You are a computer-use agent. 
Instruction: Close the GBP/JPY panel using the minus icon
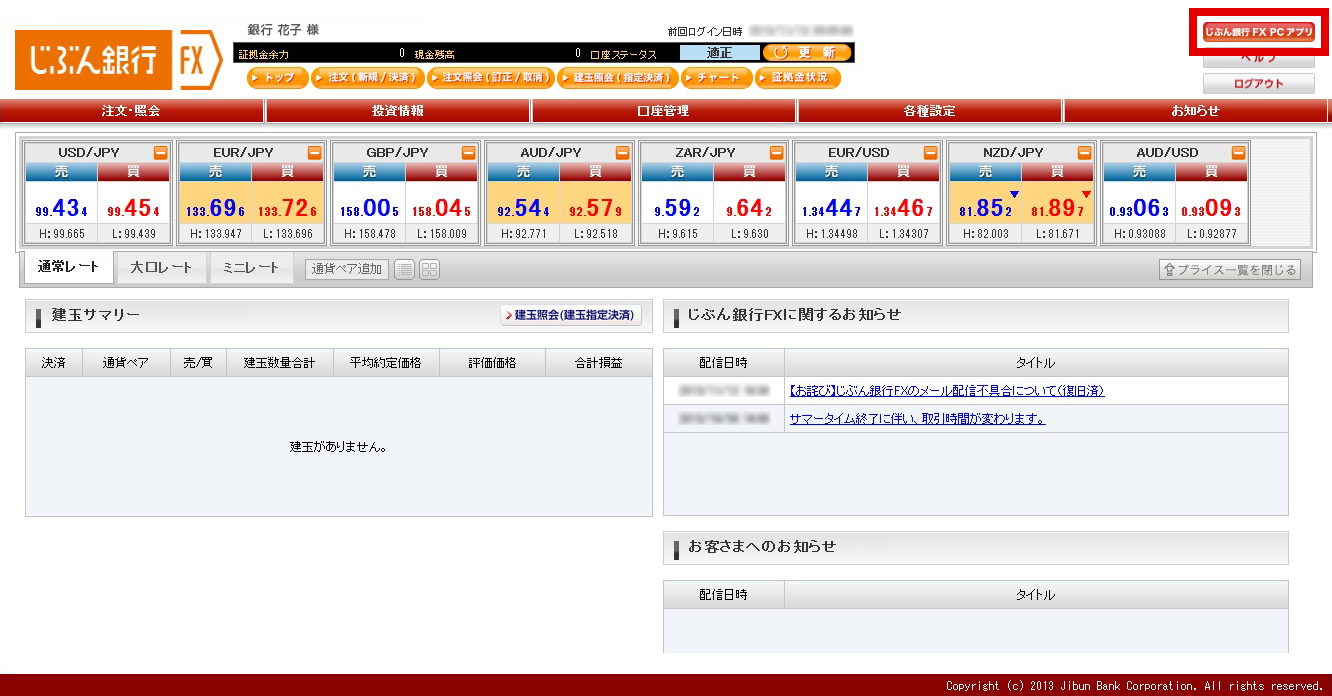coord(469,153)
